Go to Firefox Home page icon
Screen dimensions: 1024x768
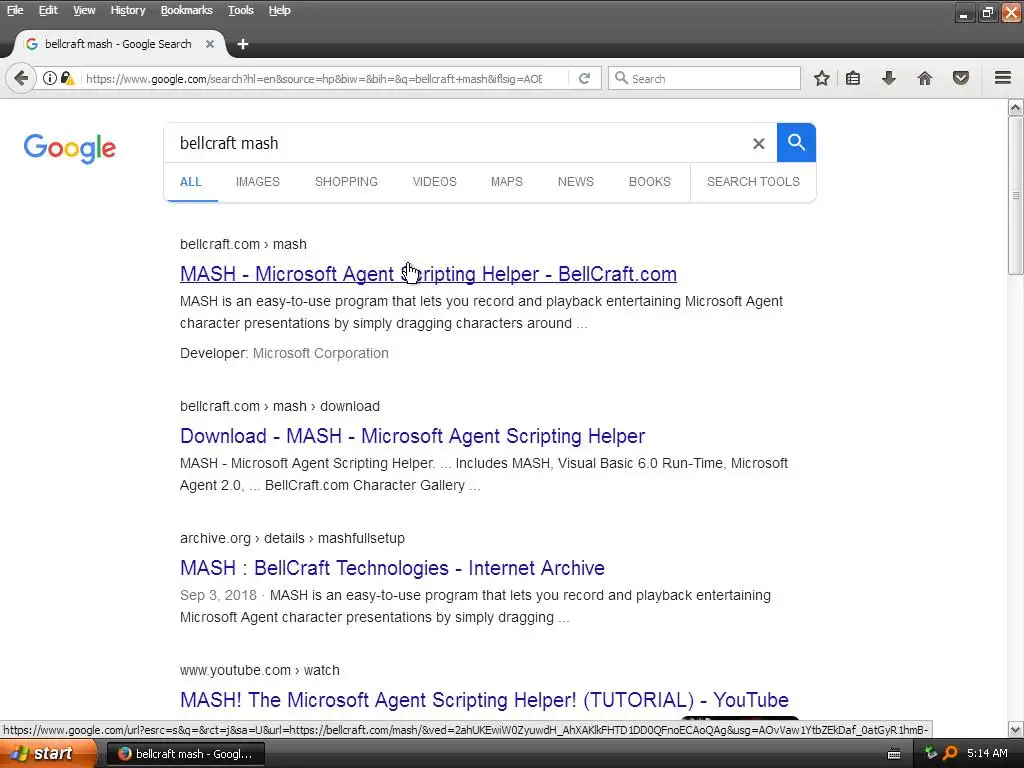click(x=925, y=78)
